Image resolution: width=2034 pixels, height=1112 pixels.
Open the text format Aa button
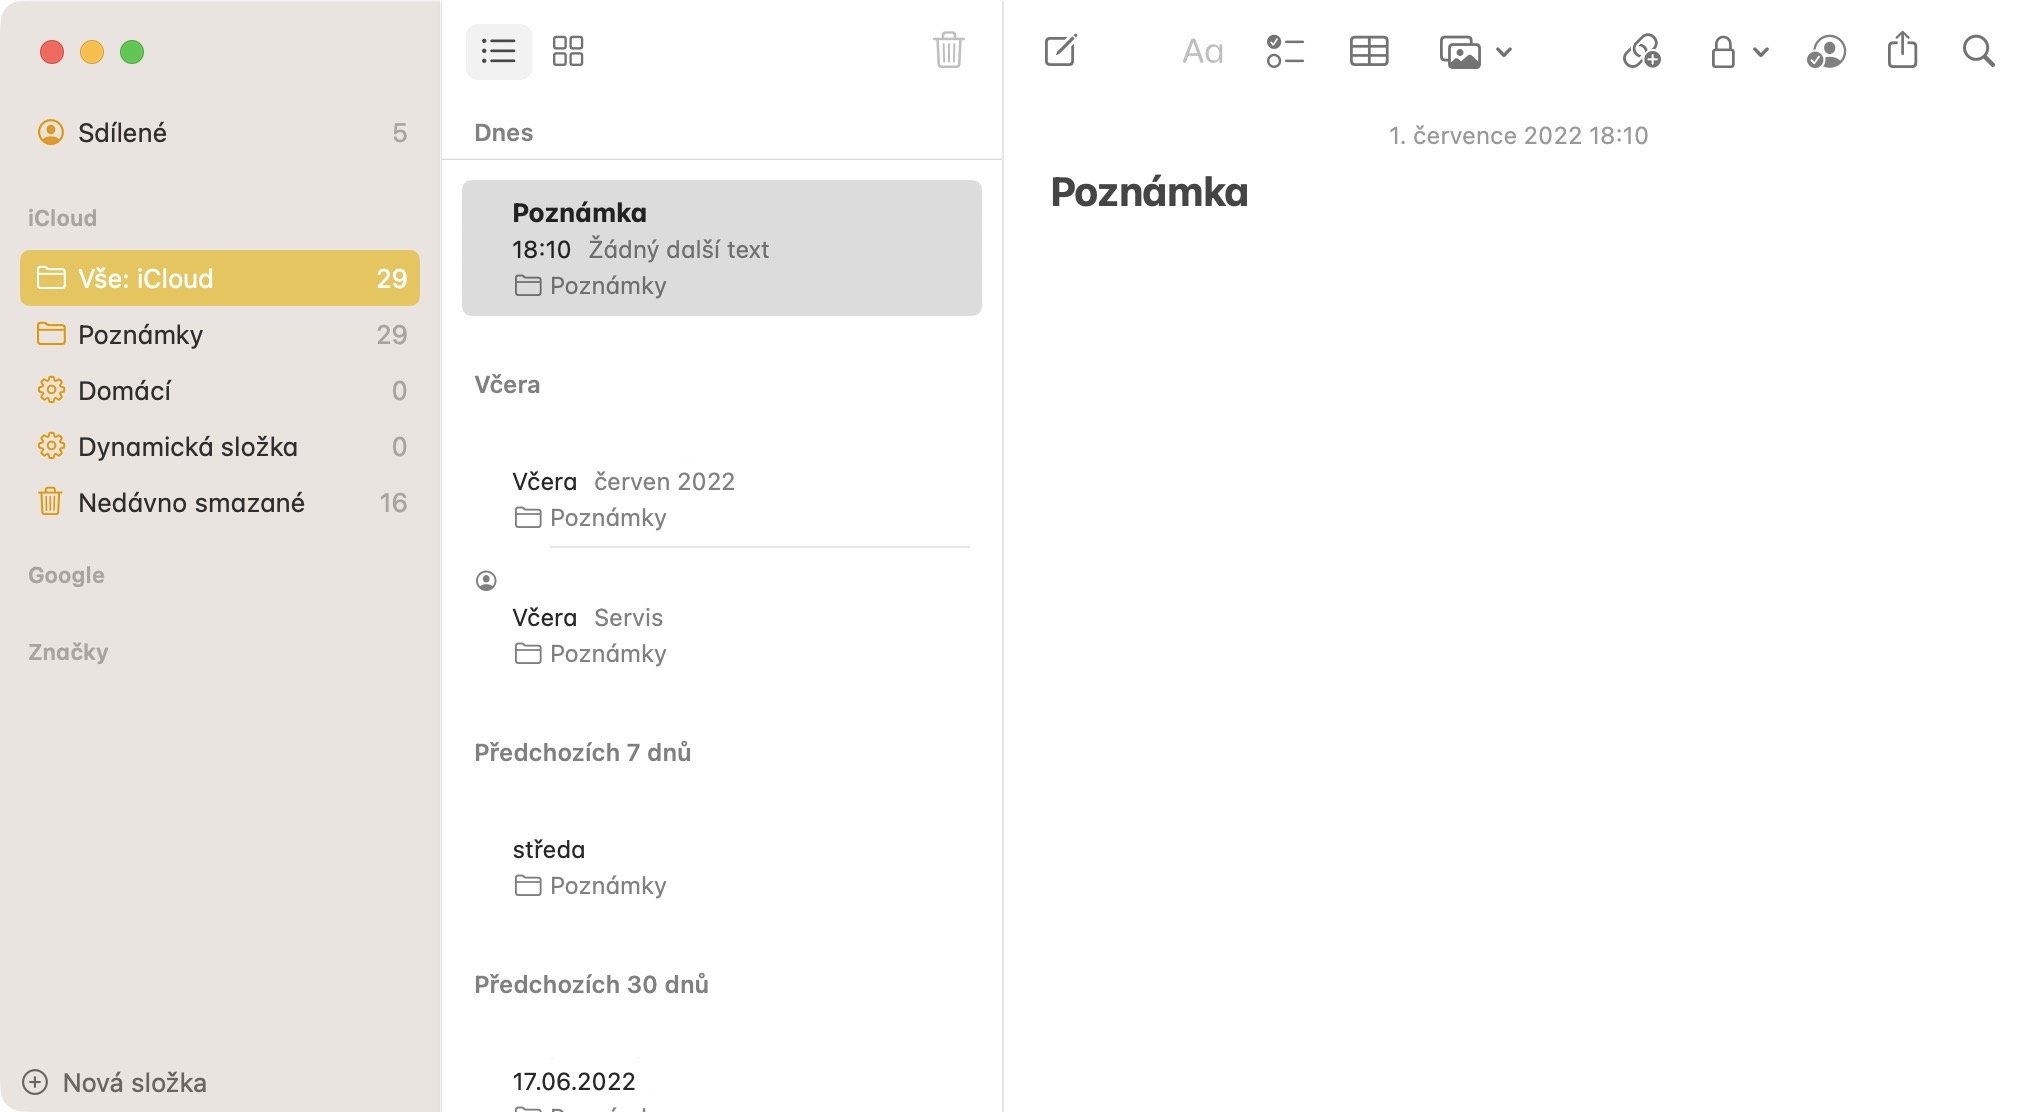[x=1202, y=51]
